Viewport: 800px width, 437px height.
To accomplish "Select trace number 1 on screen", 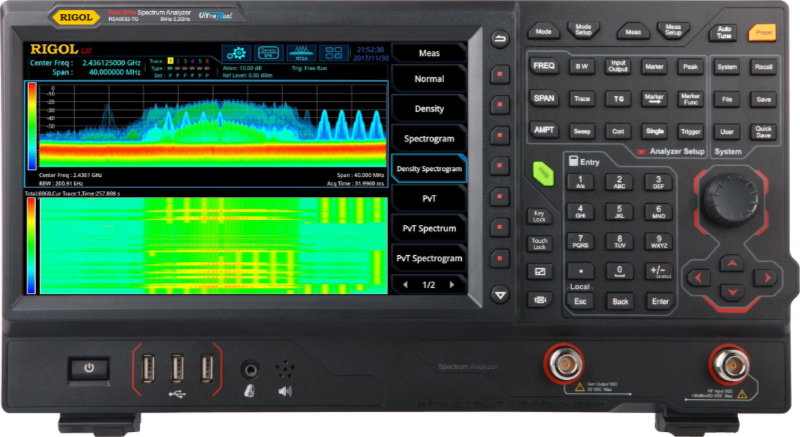I will point(170,61).
